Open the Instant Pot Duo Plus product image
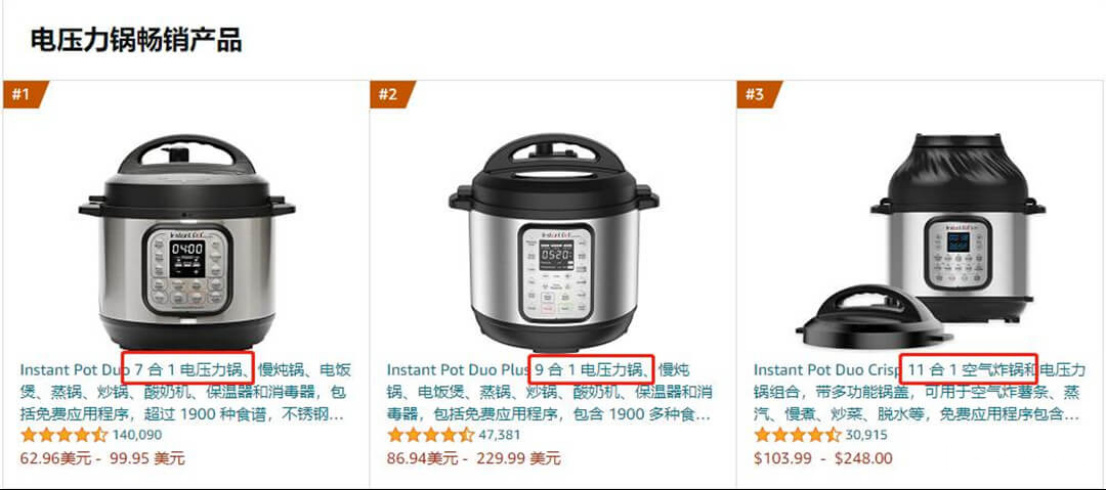 [x=554, y=242]
